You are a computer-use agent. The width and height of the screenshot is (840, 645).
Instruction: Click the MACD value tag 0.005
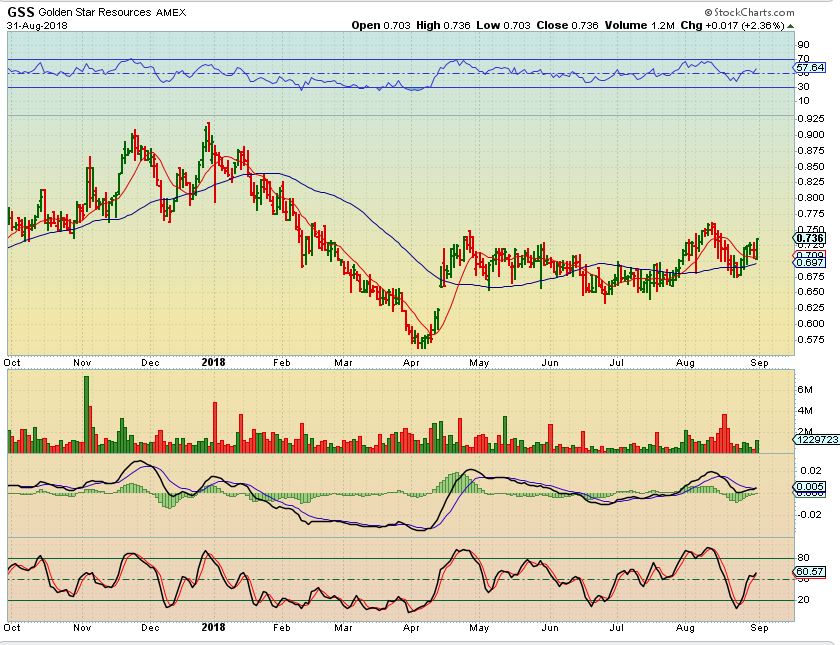point(808,487)
